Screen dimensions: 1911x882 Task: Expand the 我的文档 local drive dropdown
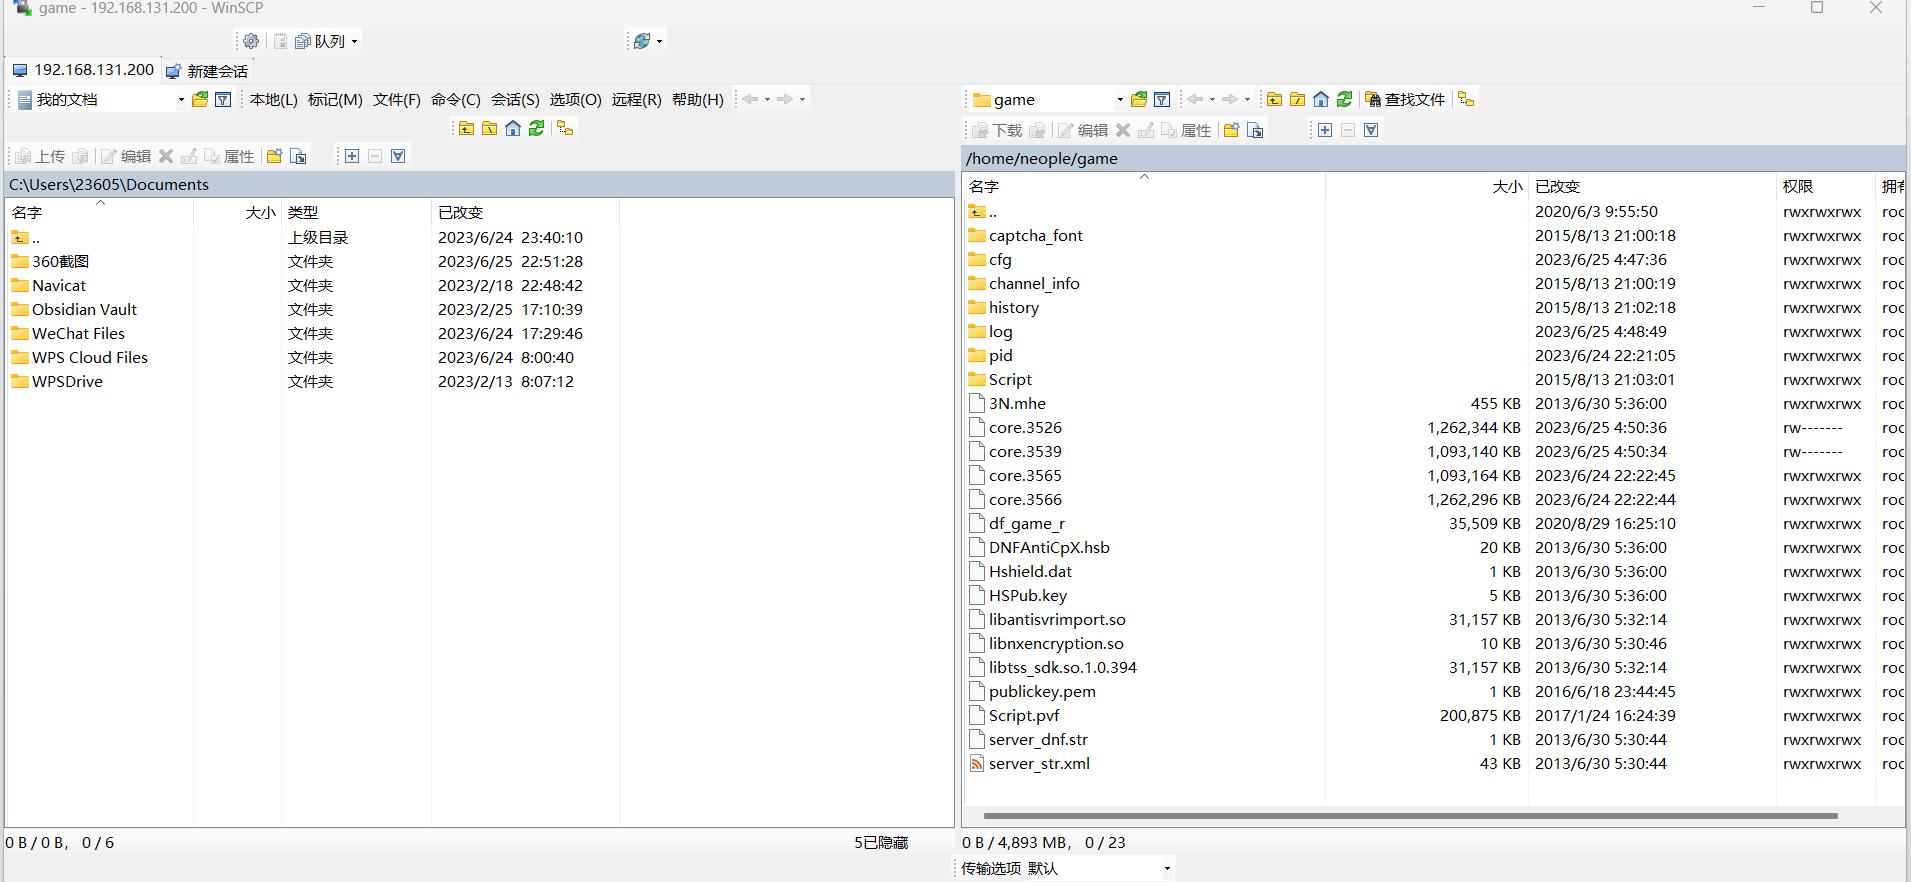click(x=181, y=99)
